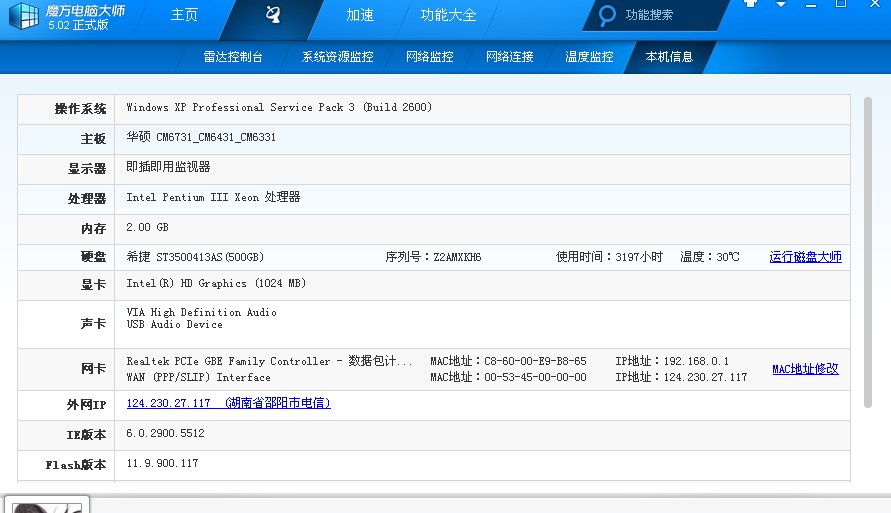Switch to 雷达控制台 sub-tab
891x513 pixels.
pyautogui.click(x=233, y=57)
